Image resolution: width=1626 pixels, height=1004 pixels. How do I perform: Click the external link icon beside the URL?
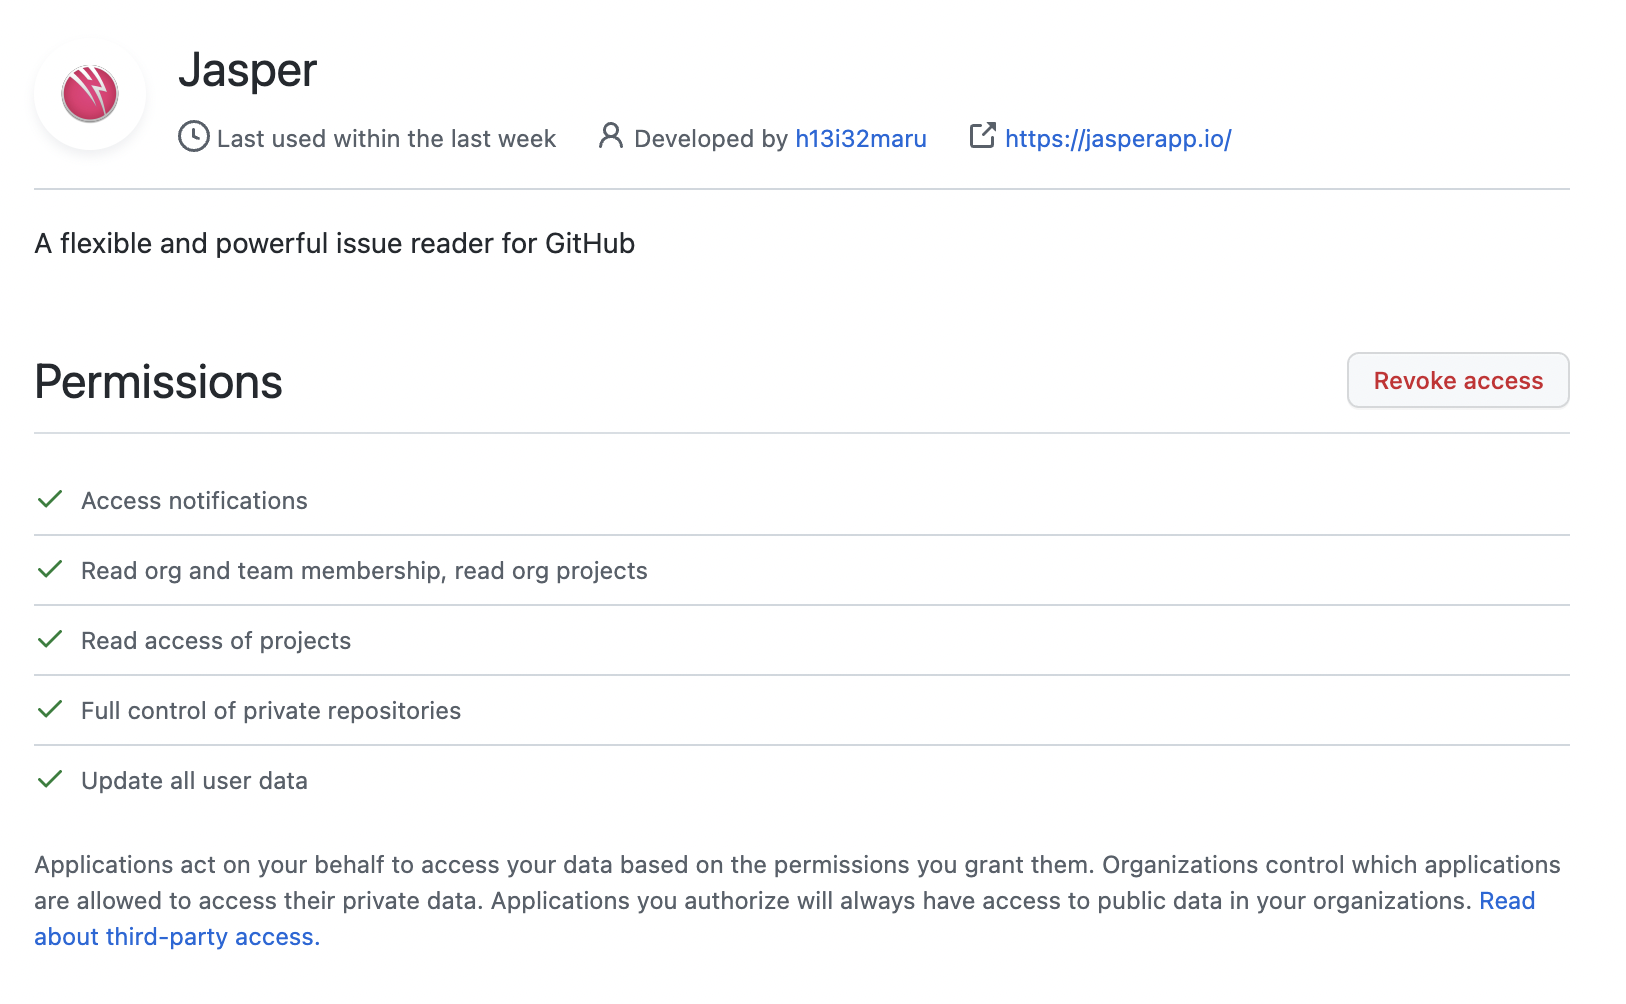[982, 136]
